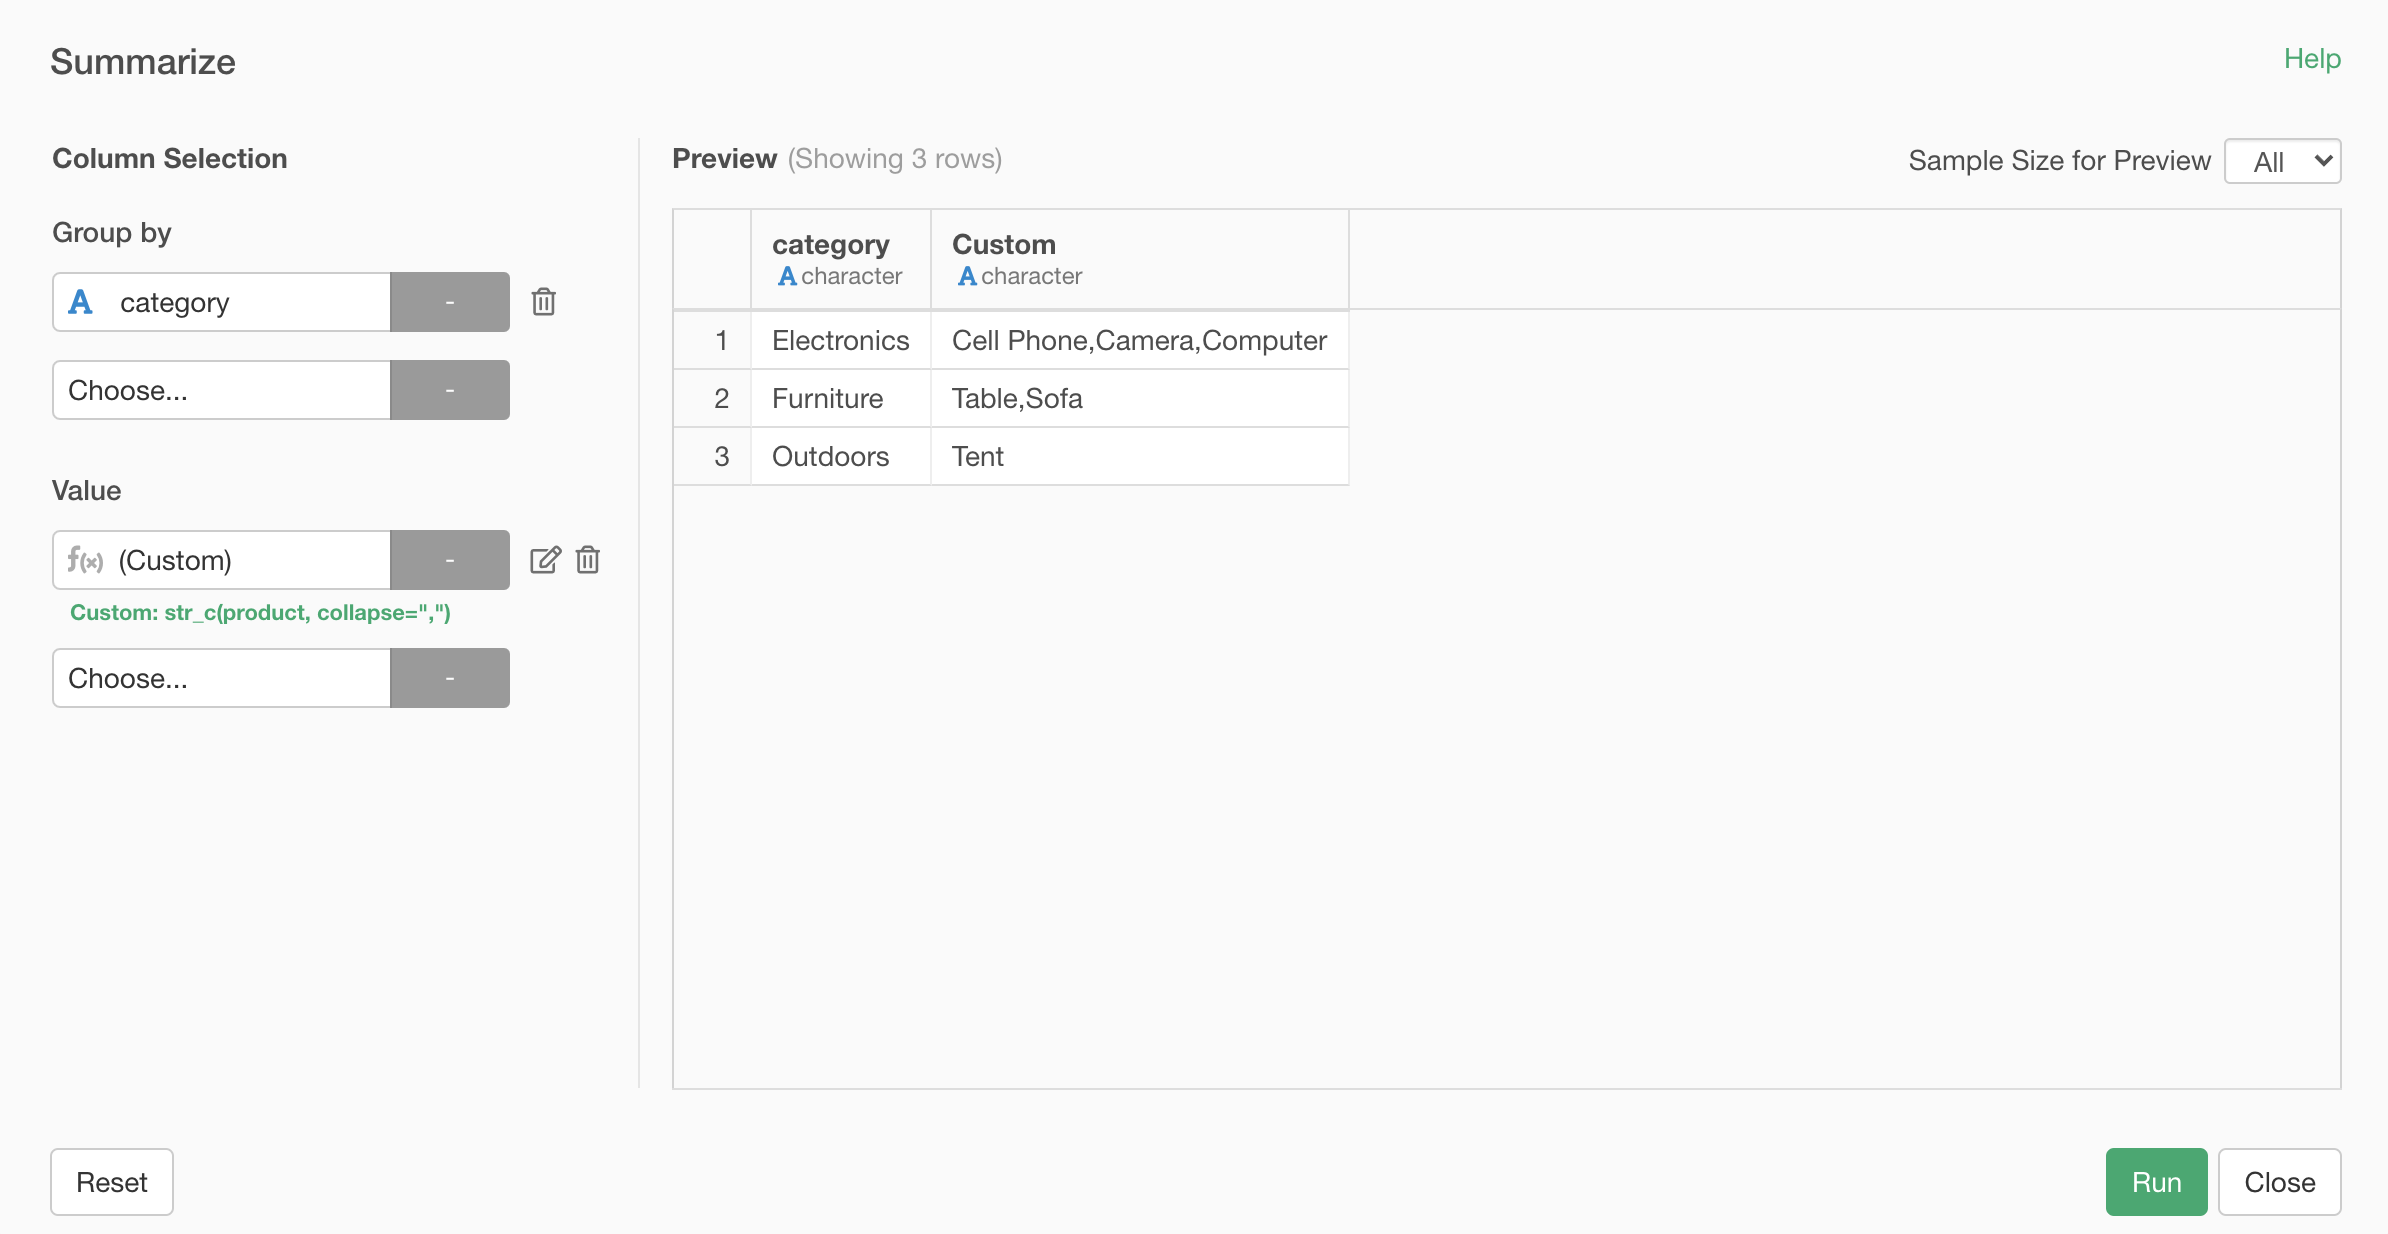Remove the Custom value with trash icon
This screenshot has height=1234, width=2388.
pos(588,559)
